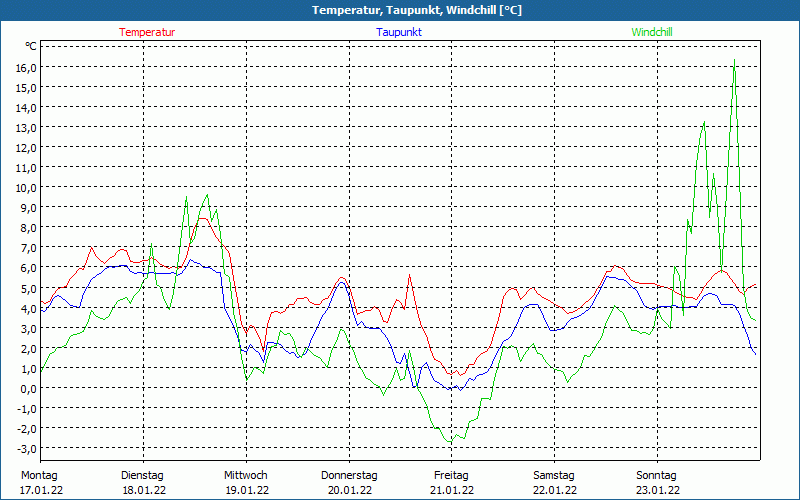
Task: Click the chart title Temperatur, Taupunkt, Windchill
Action: [x=417, y=10]
